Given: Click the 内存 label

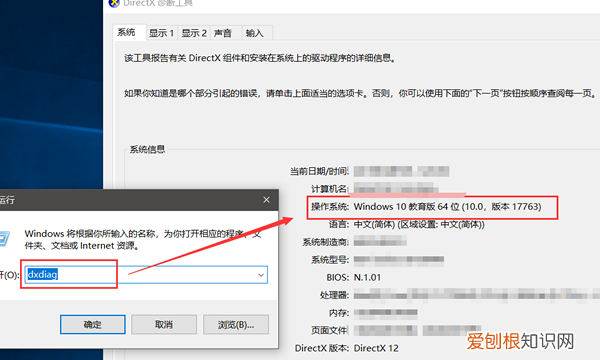Looking at the screenshot, I should [339, 313].
